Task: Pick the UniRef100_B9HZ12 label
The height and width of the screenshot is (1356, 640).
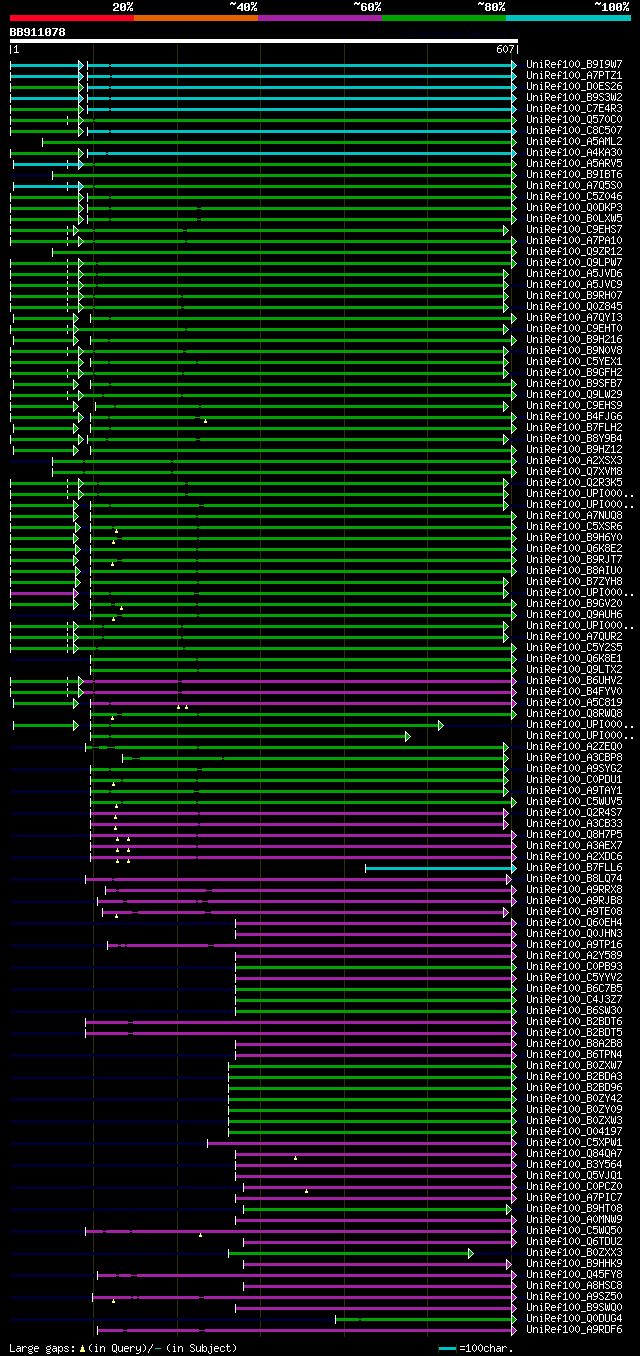Action: (x=574, y=449)
